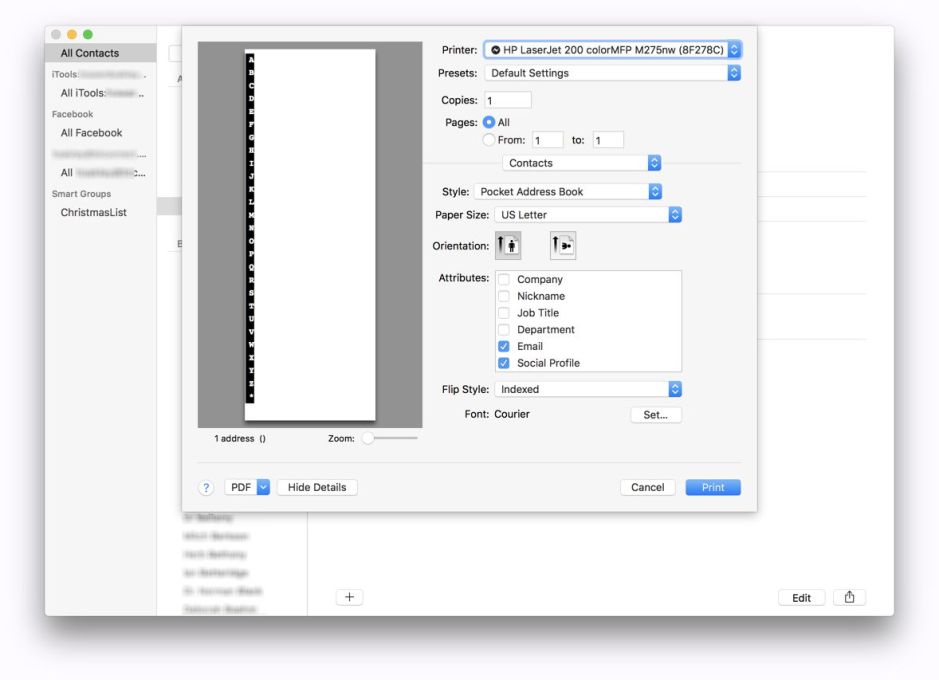
Task: Select portrait orientation icon
Action: 507,246
